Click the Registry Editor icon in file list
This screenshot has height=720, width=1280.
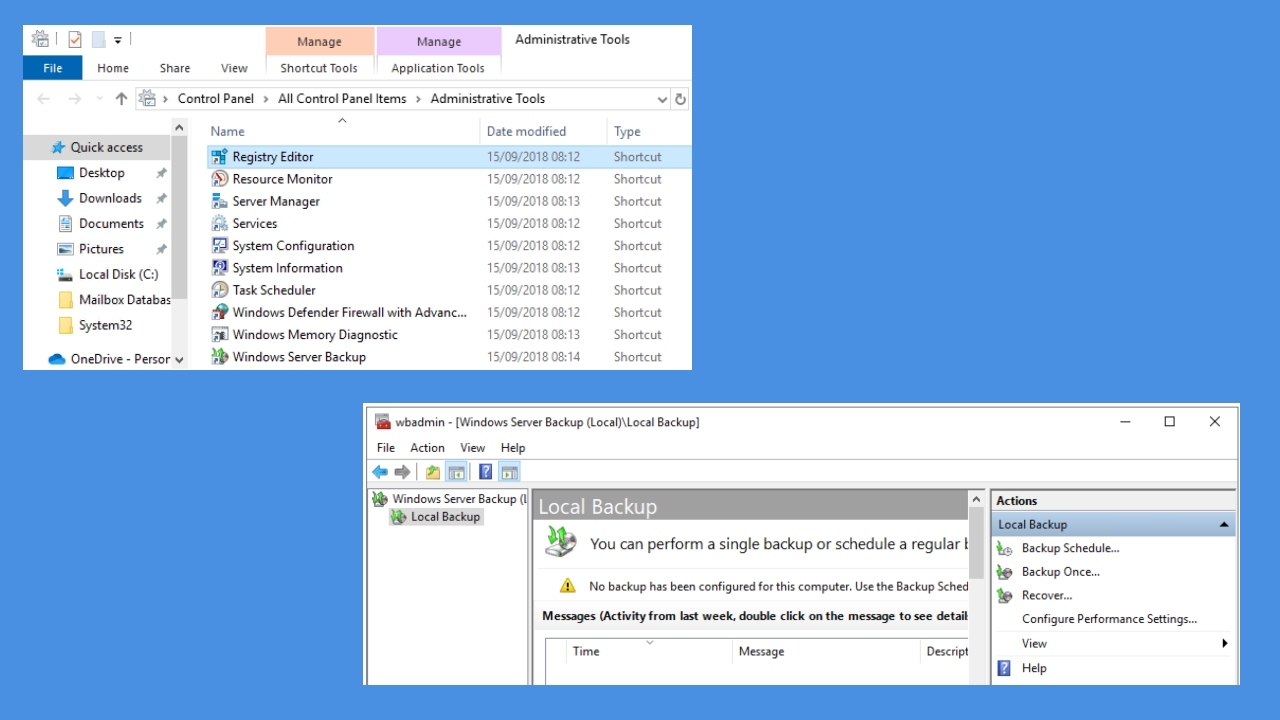point(220,157)
